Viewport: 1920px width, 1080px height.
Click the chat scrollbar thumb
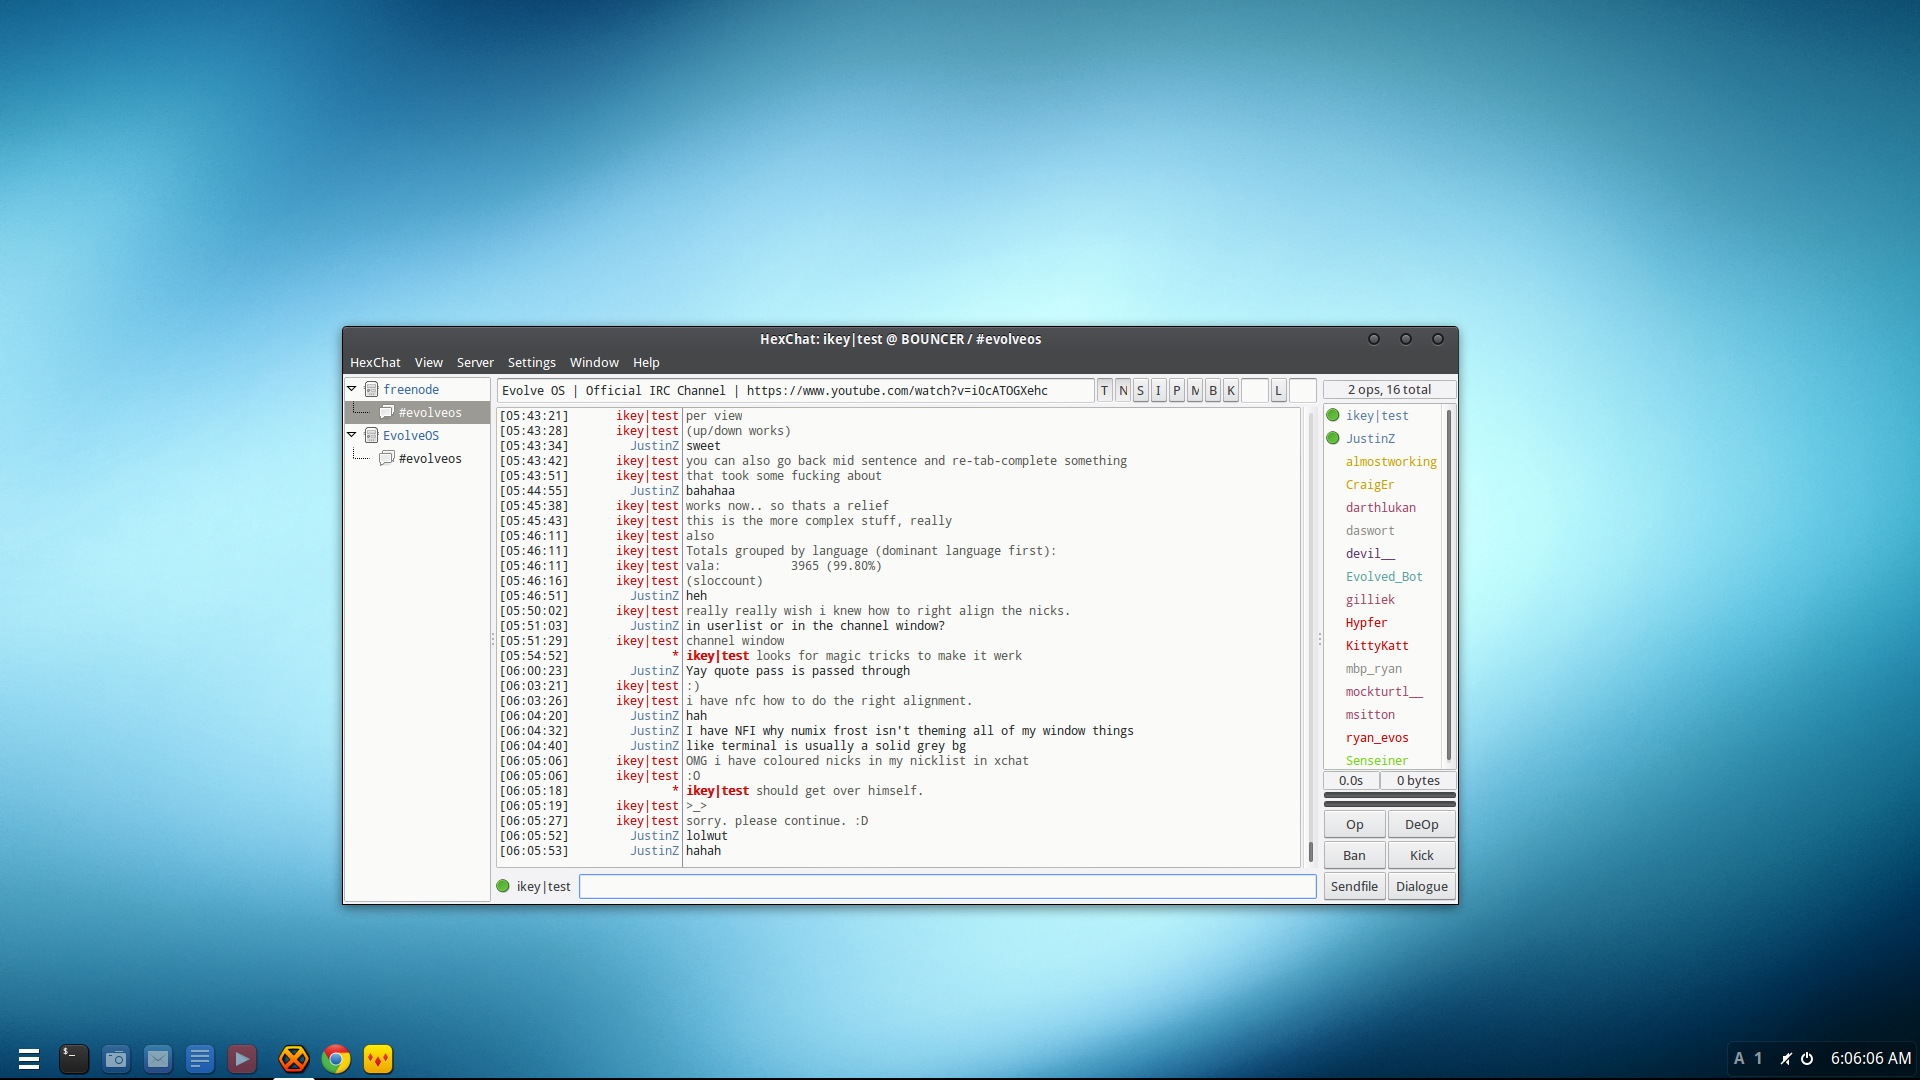[x=1310, y=852]
